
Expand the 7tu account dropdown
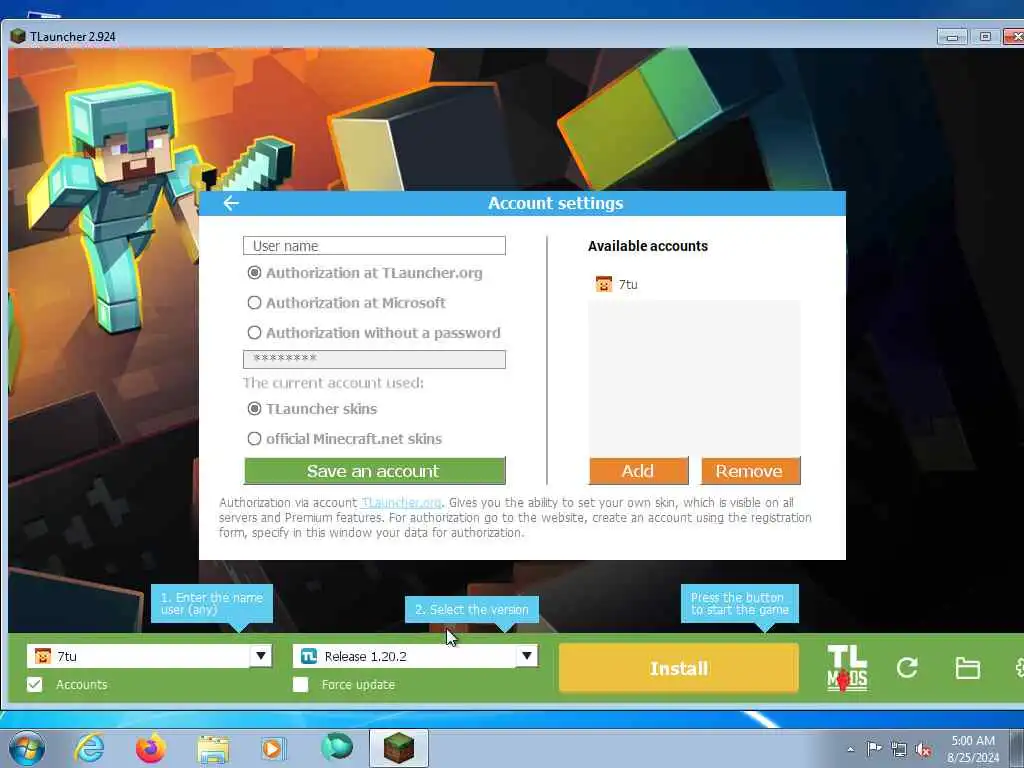pyautogui.click(x=261, y=656)
